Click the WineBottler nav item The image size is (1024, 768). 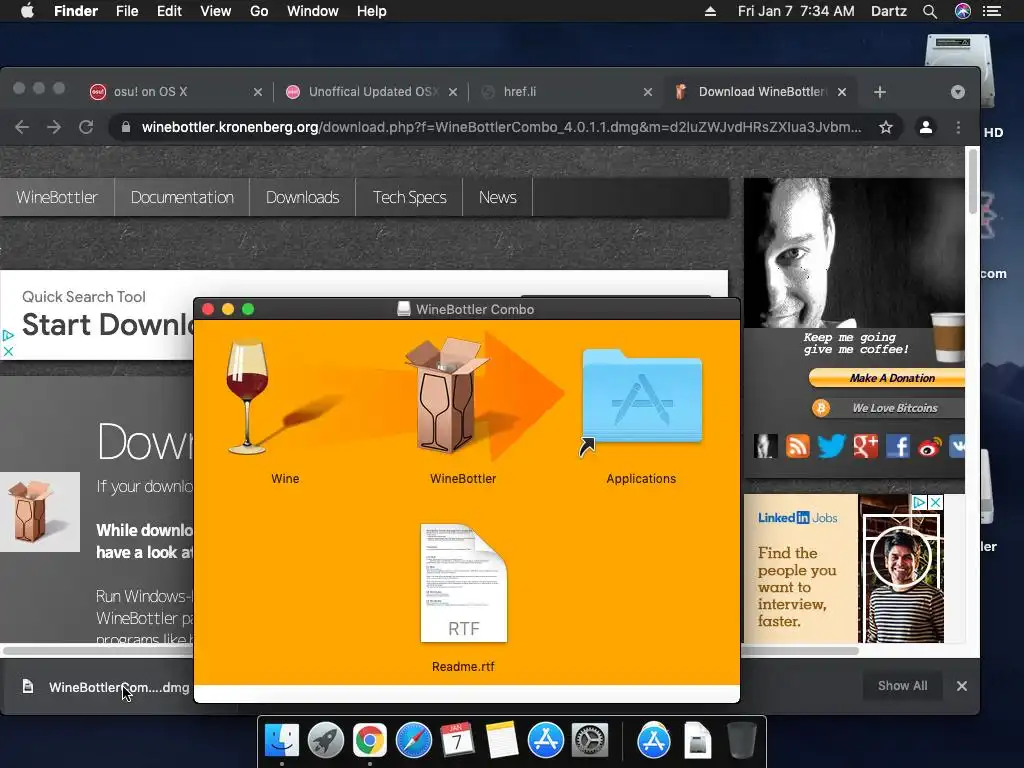pyautogui.click(x=57, y=197)
